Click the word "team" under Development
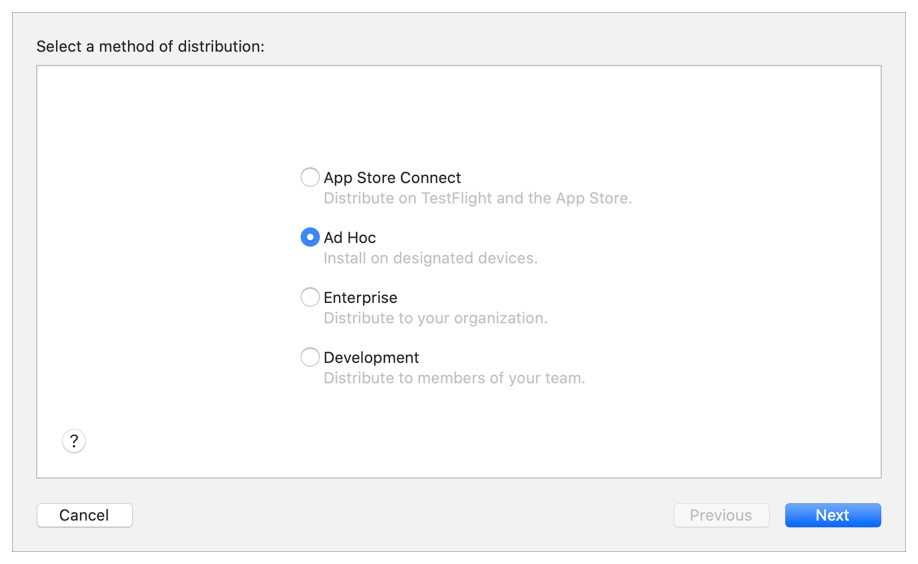The image size is (918, 564). pyautogui.click(x=563, y=378)
